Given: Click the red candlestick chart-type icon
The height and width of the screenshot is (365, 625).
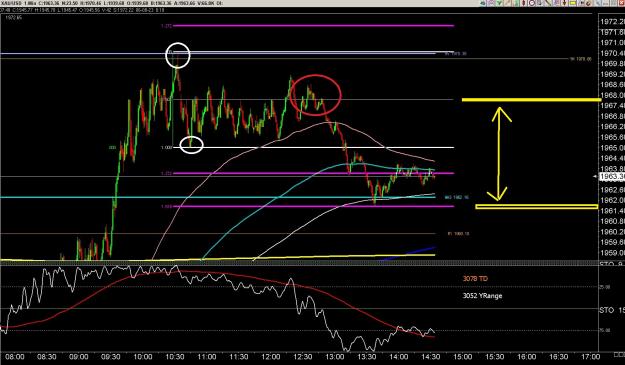Looking at the screenshot, I should [523, 3].
